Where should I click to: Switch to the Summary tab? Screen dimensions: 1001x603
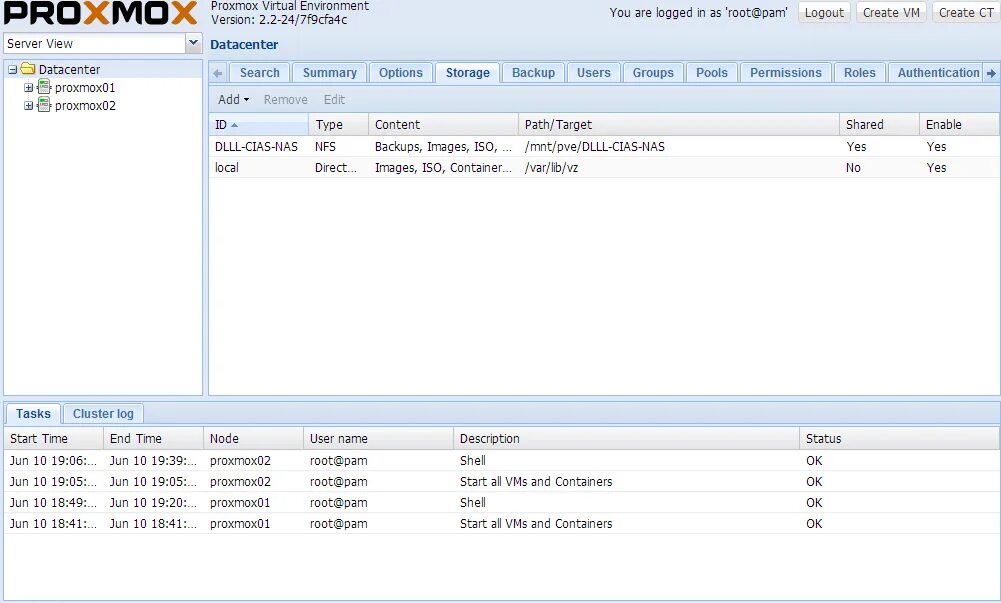[329, 73]
